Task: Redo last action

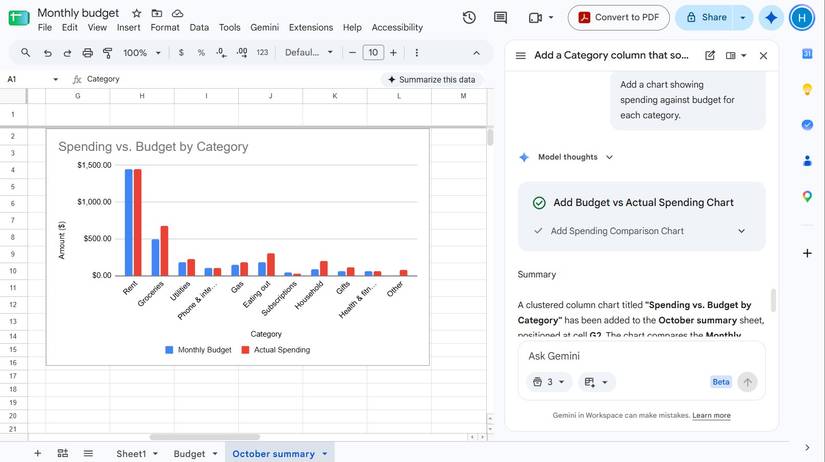Action: pos(67,53)
